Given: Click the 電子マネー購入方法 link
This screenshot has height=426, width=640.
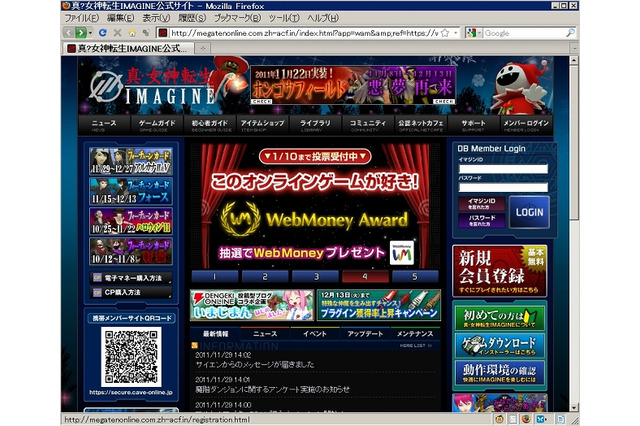Looking at the screenshot, I should pos(131,278).
